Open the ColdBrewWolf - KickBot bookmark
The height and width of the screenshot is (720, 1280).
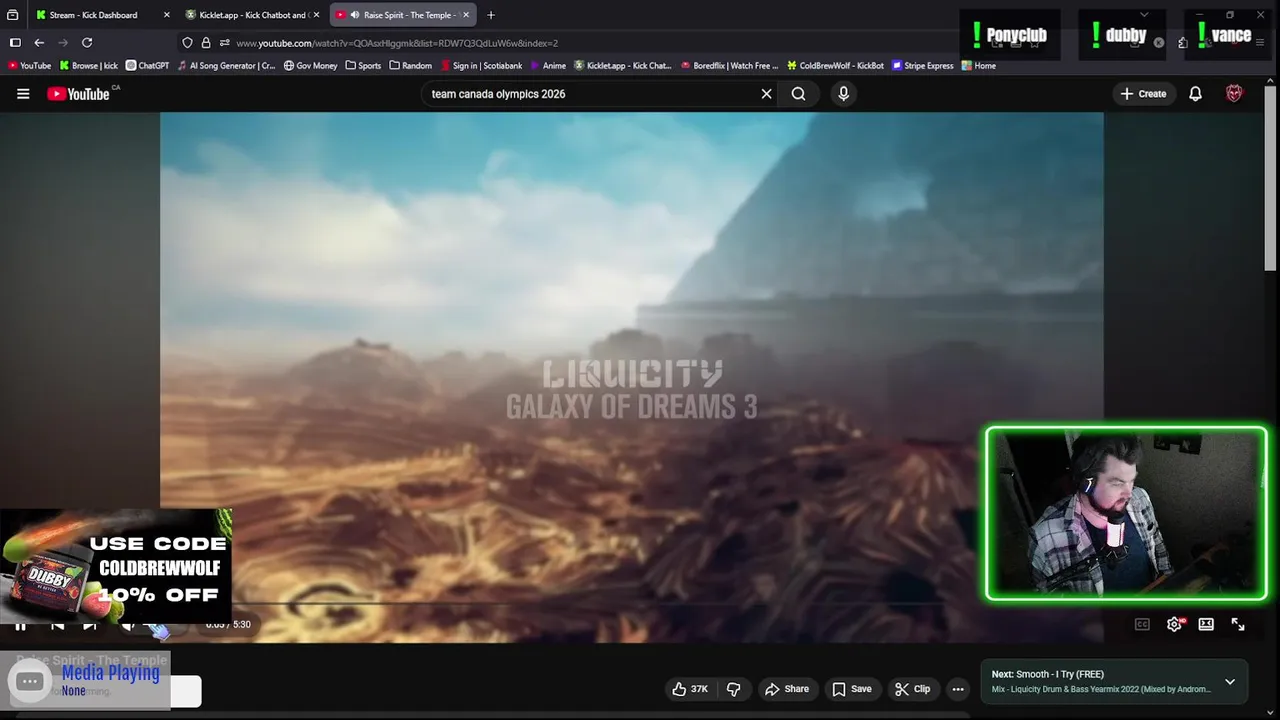[x=836, y=66]
